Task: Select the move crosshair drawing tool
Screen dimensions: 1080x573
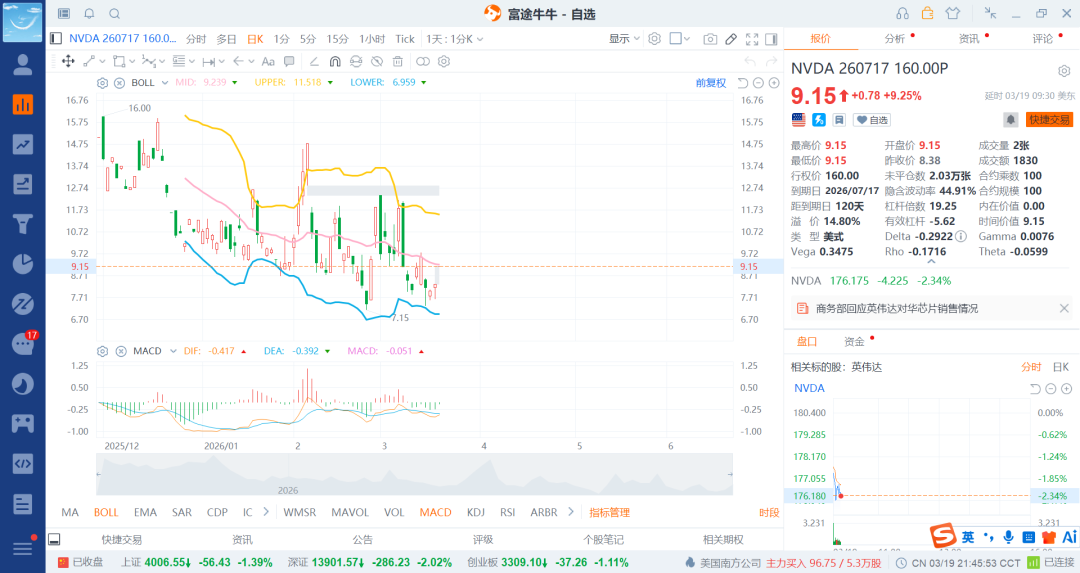Action: [68, 61]
